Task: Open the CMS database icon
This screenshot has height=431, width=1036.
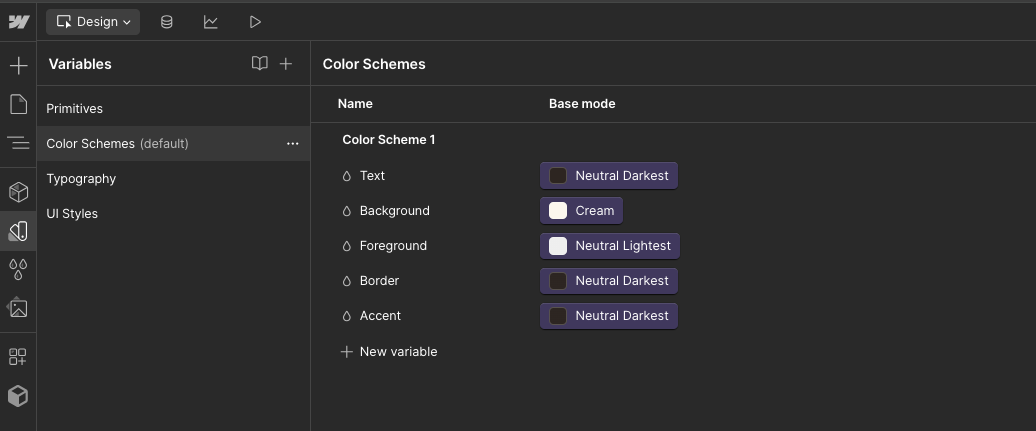Action: [x=167, y=21]
